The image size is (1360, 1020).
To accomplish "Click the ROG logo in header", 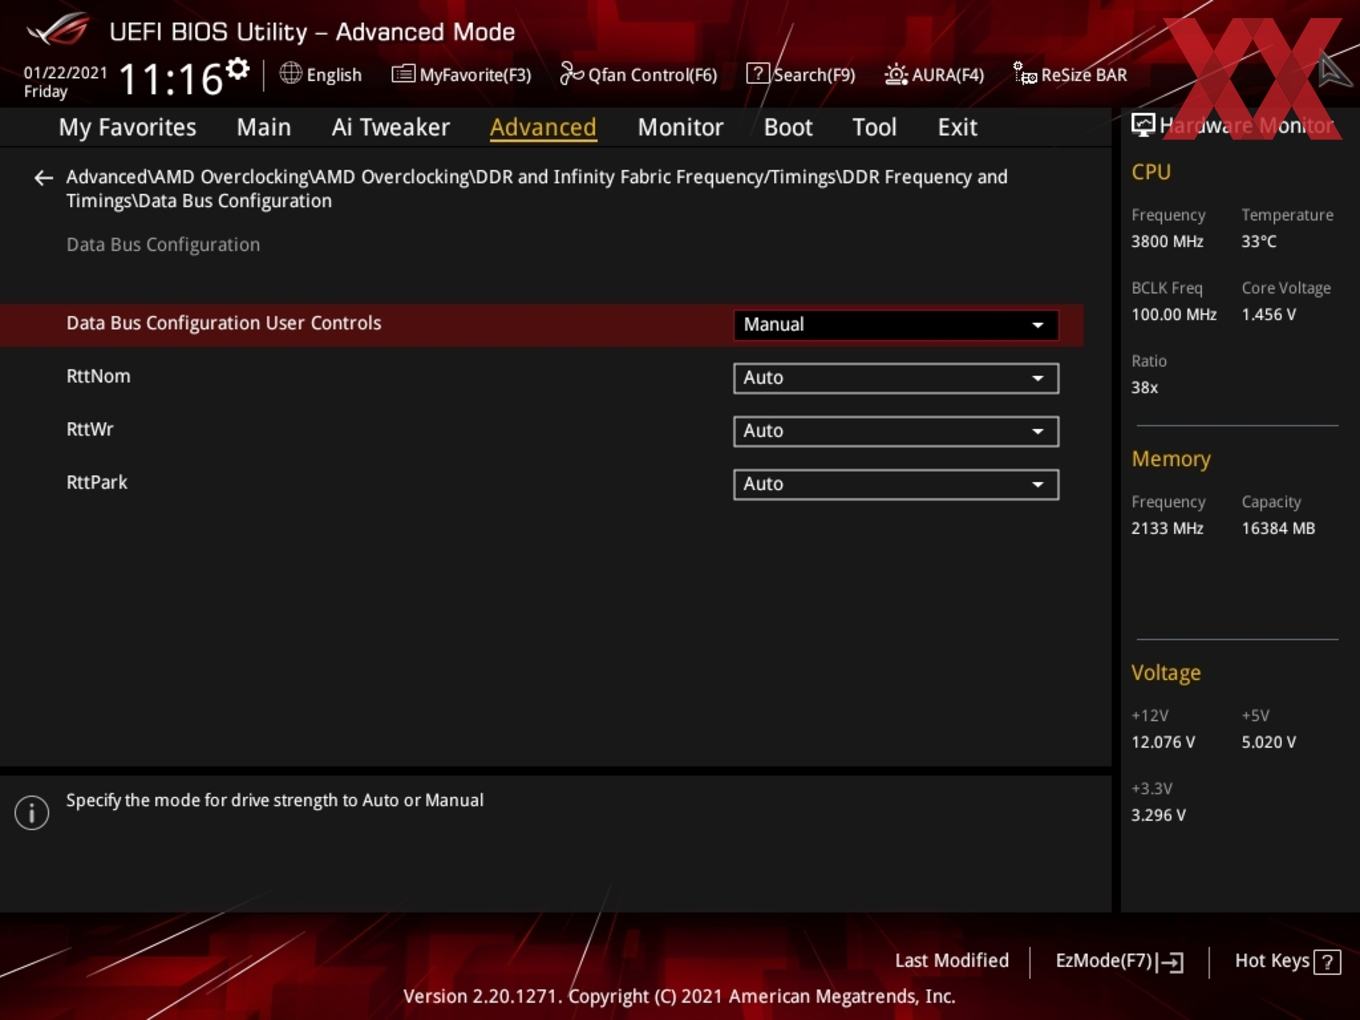I will coord(58,30).
